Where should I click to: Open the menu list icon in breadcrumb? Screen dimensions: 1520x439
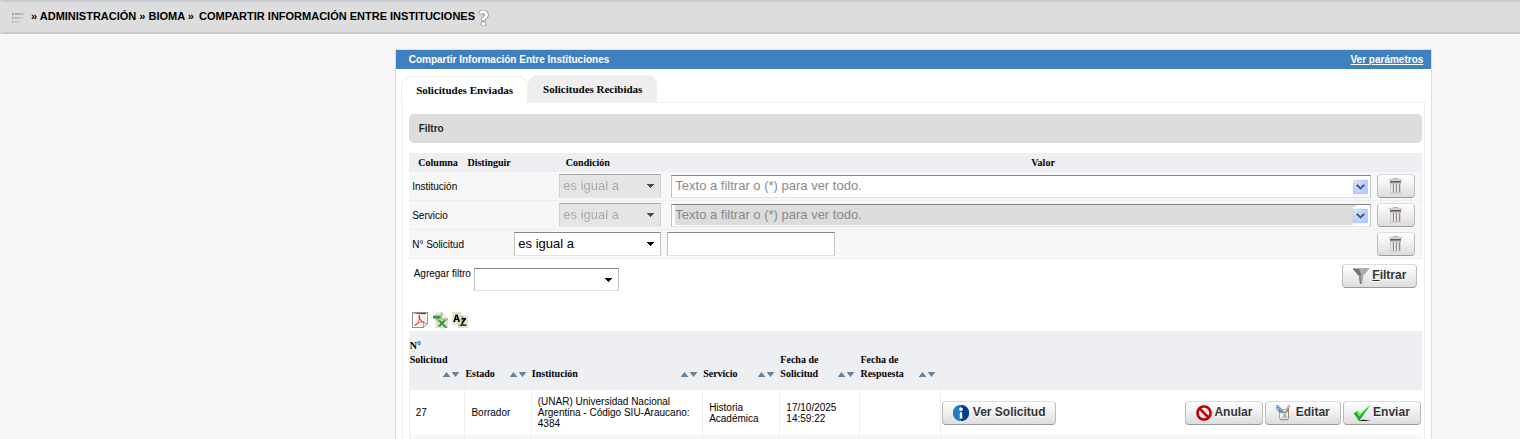(x=17, y=17)
